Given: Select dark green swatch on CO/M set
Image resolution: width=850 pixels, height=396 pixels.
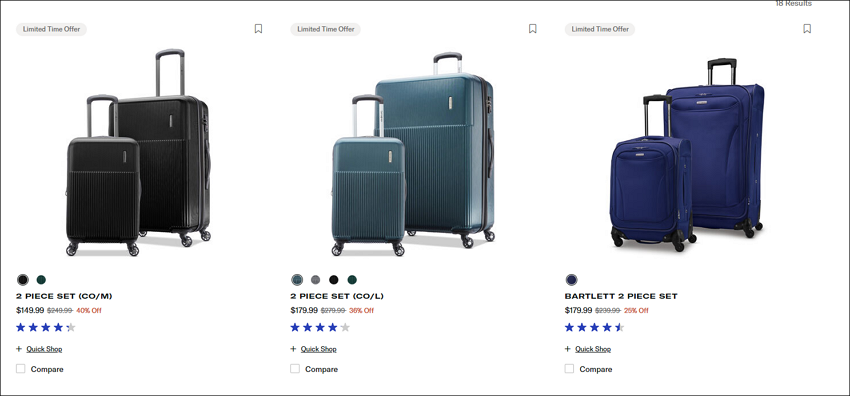Looking at the screenshot, I should pyautogui.click(x=41, y=280).
